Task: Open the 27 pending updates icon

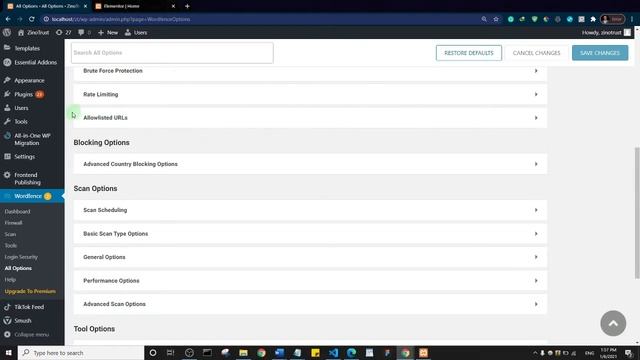Action: (63, 33)
